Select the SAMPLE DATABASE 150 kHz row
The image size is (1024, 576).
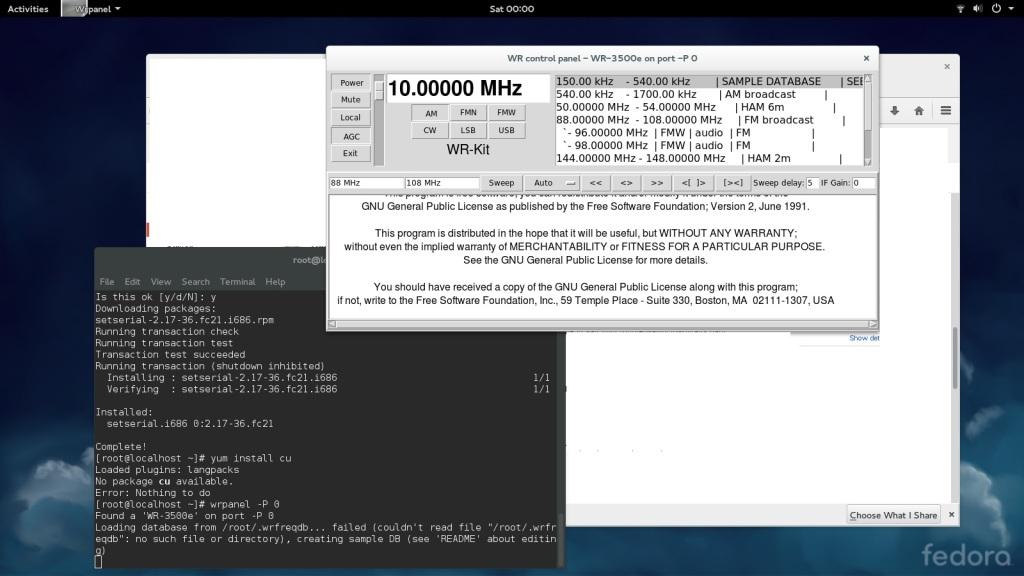[709, 82]
